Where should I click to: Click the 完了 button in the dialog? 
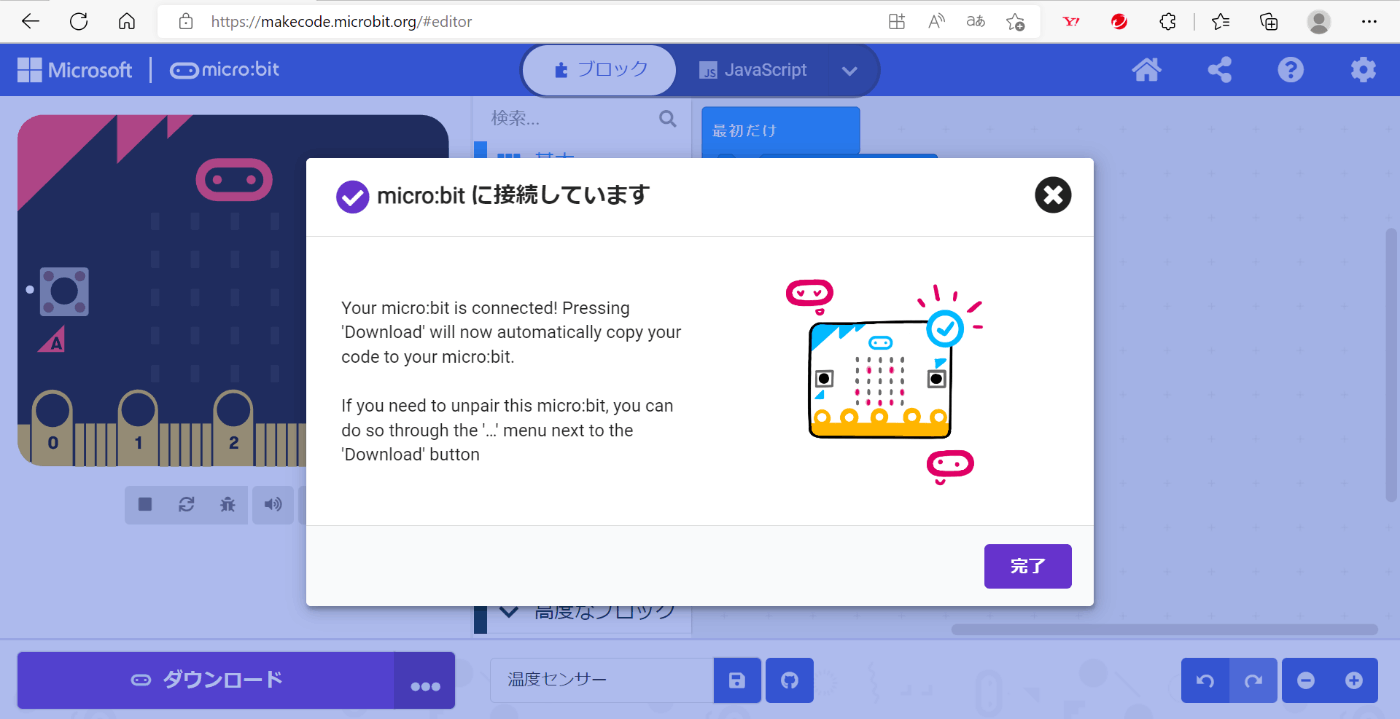coord(1027,566)
